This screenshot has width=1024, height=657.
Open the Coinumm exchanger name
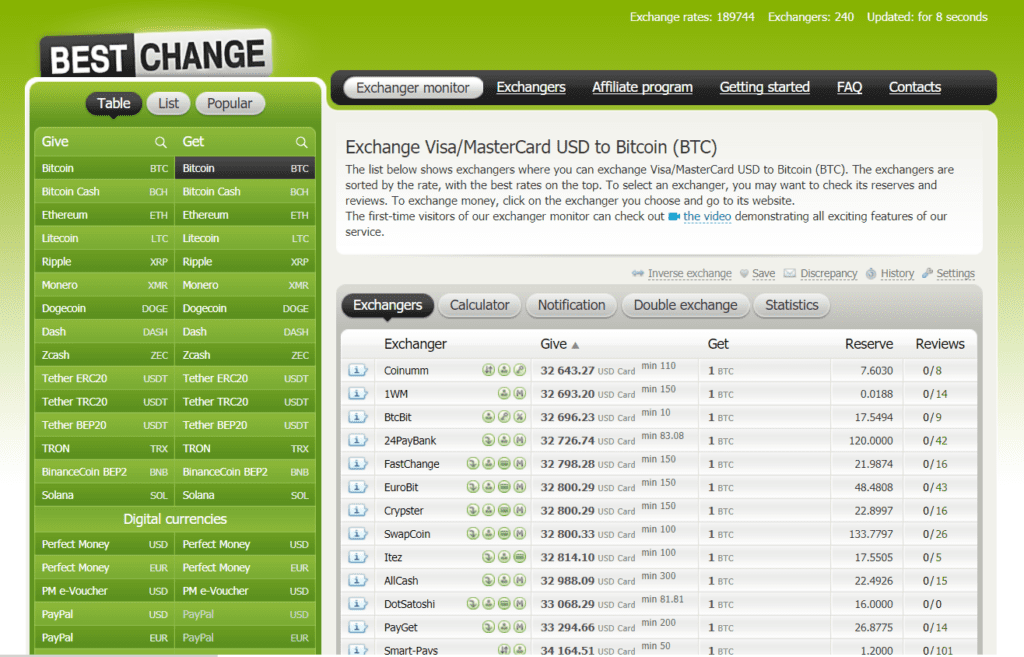[x=406, y=370]
